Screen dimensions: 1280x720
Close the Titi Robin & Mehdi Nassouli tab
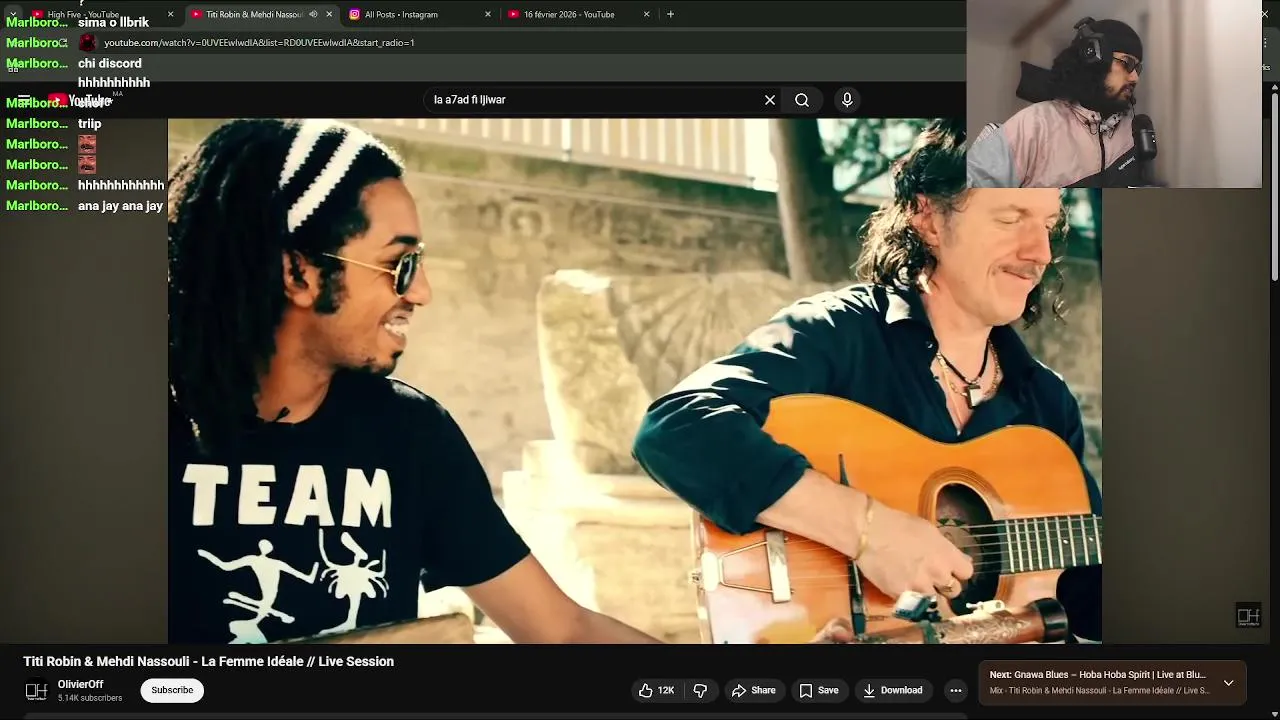329,14
